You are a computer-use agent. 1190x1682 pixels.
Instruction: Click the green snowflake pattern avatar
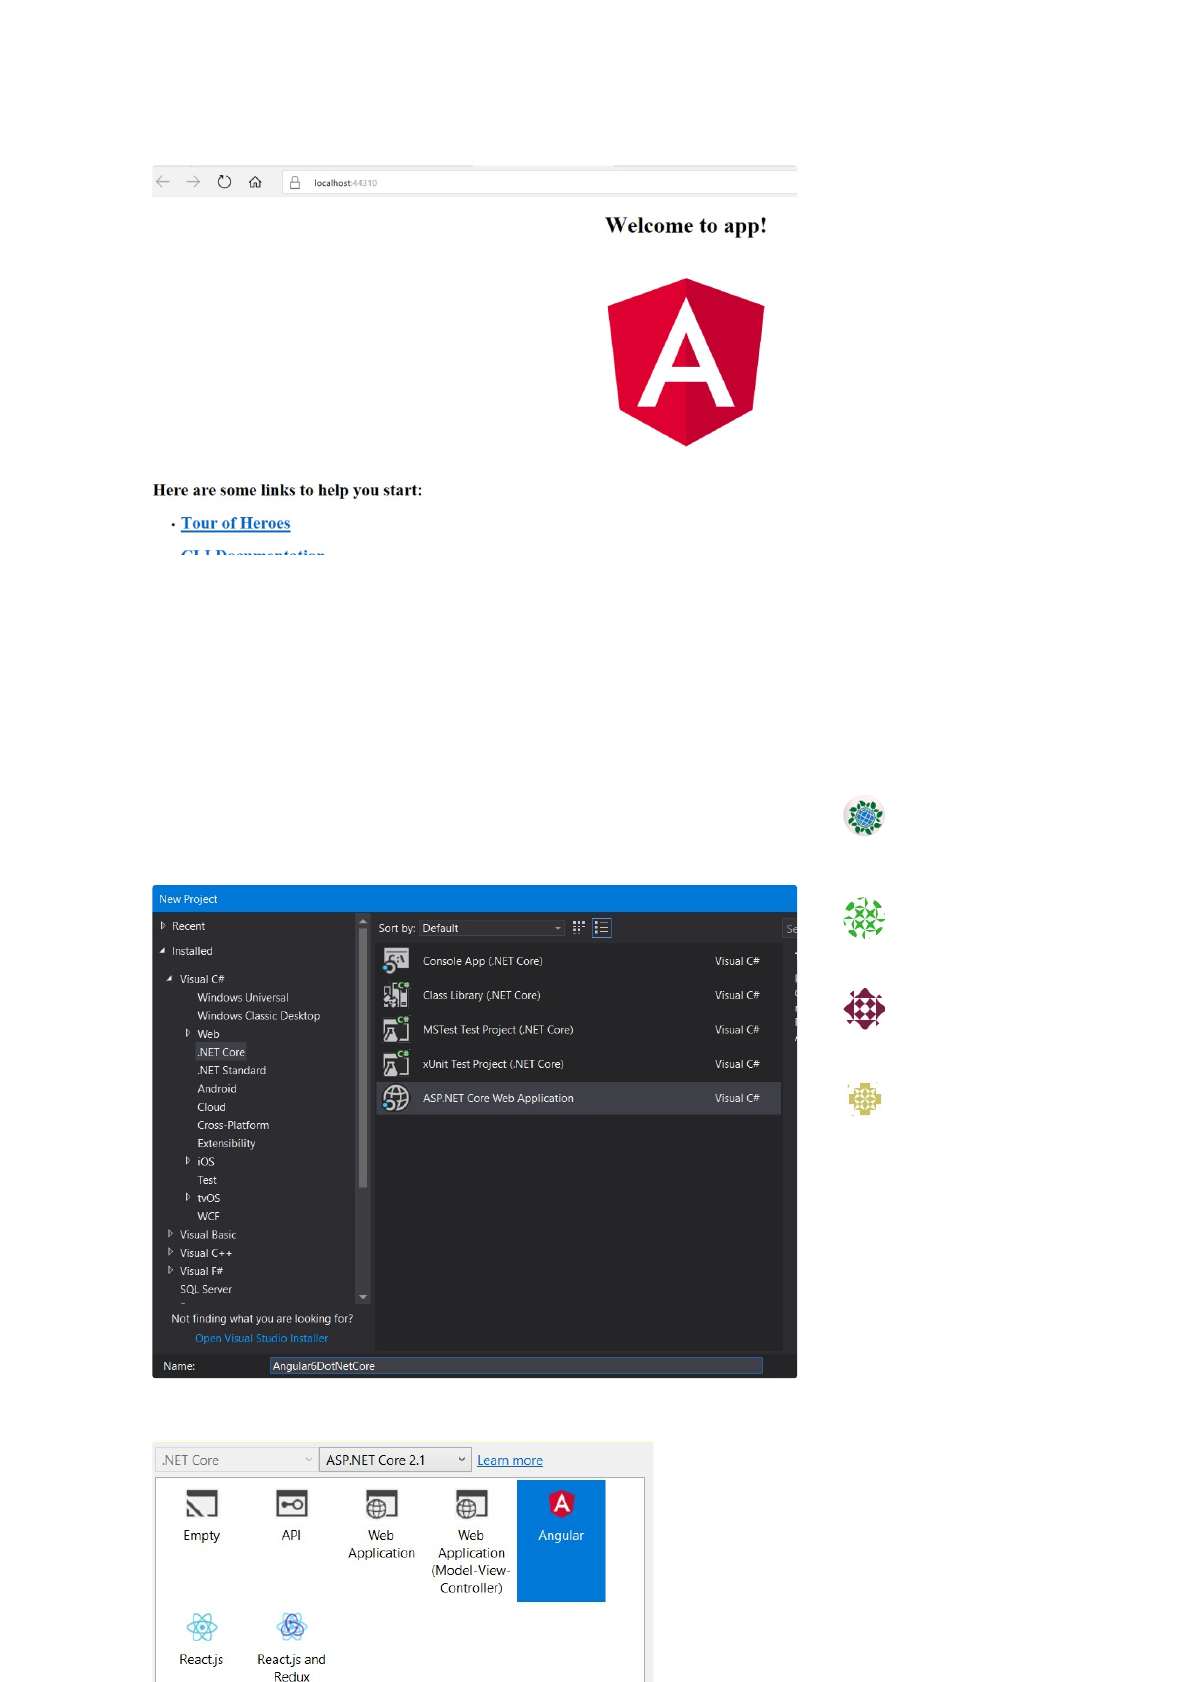point(865,918)
